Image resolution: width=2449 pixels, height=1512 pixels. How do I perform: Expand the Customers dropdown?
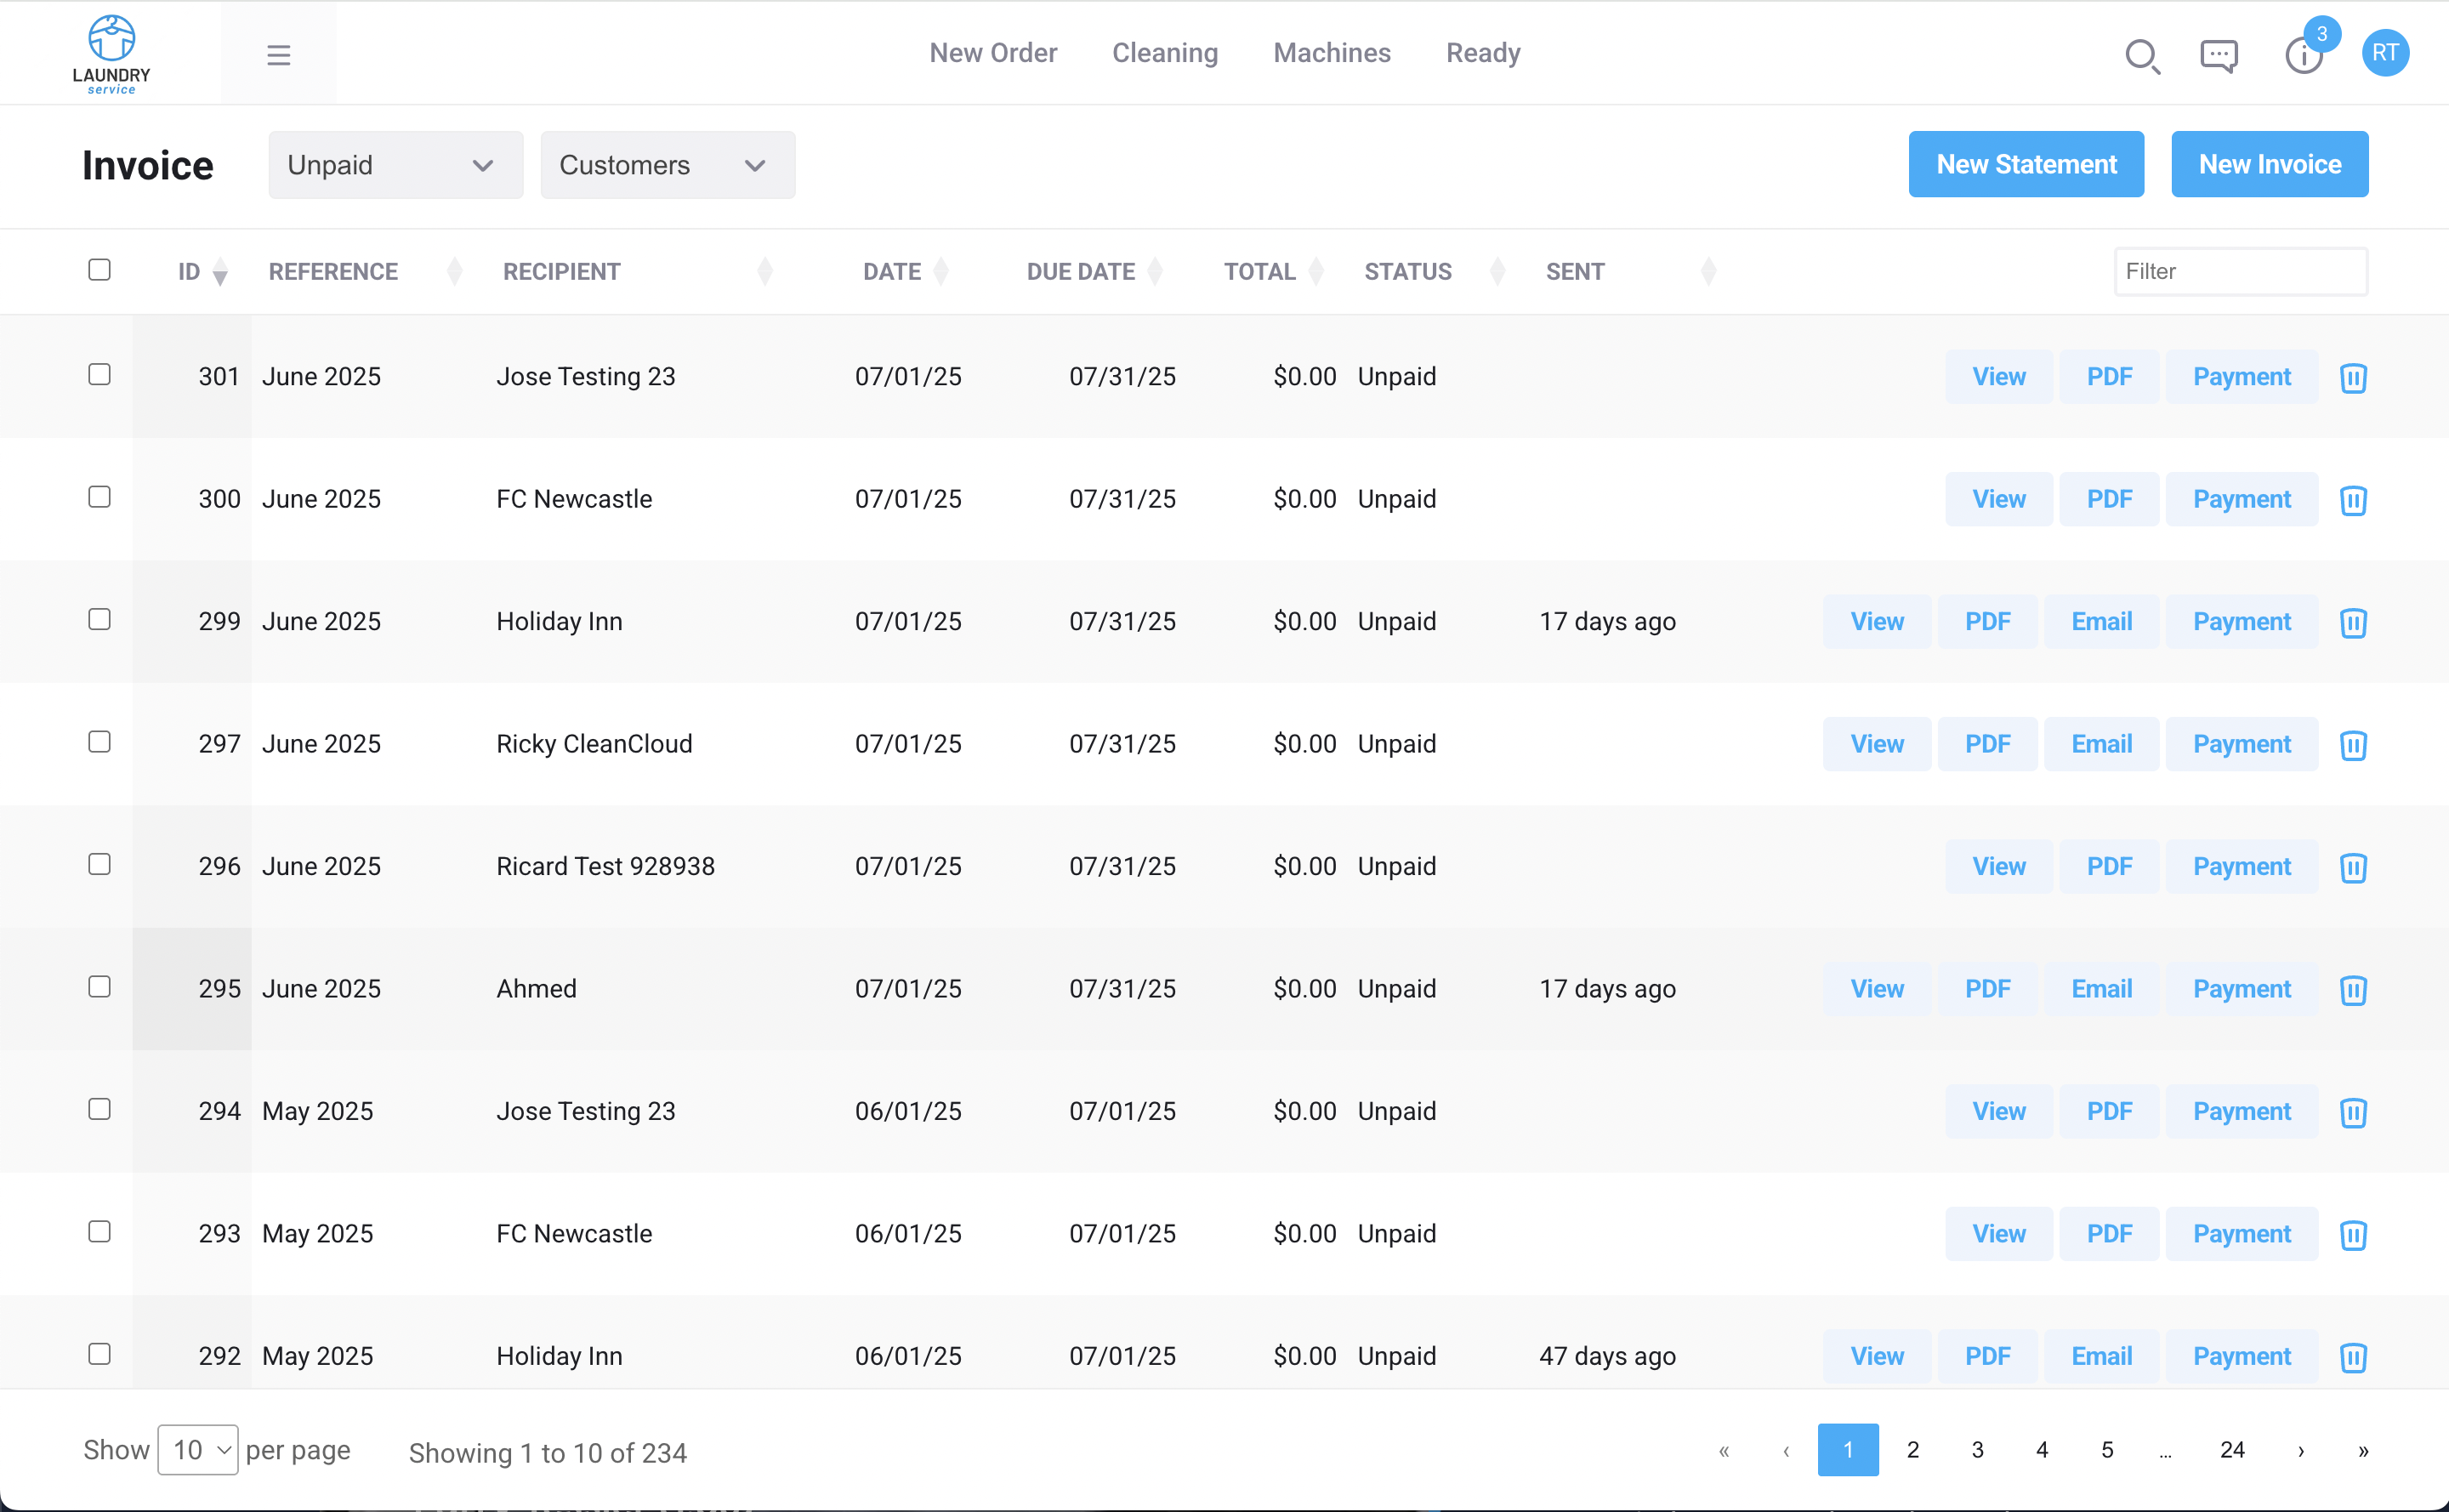click(x=667, y=165)
